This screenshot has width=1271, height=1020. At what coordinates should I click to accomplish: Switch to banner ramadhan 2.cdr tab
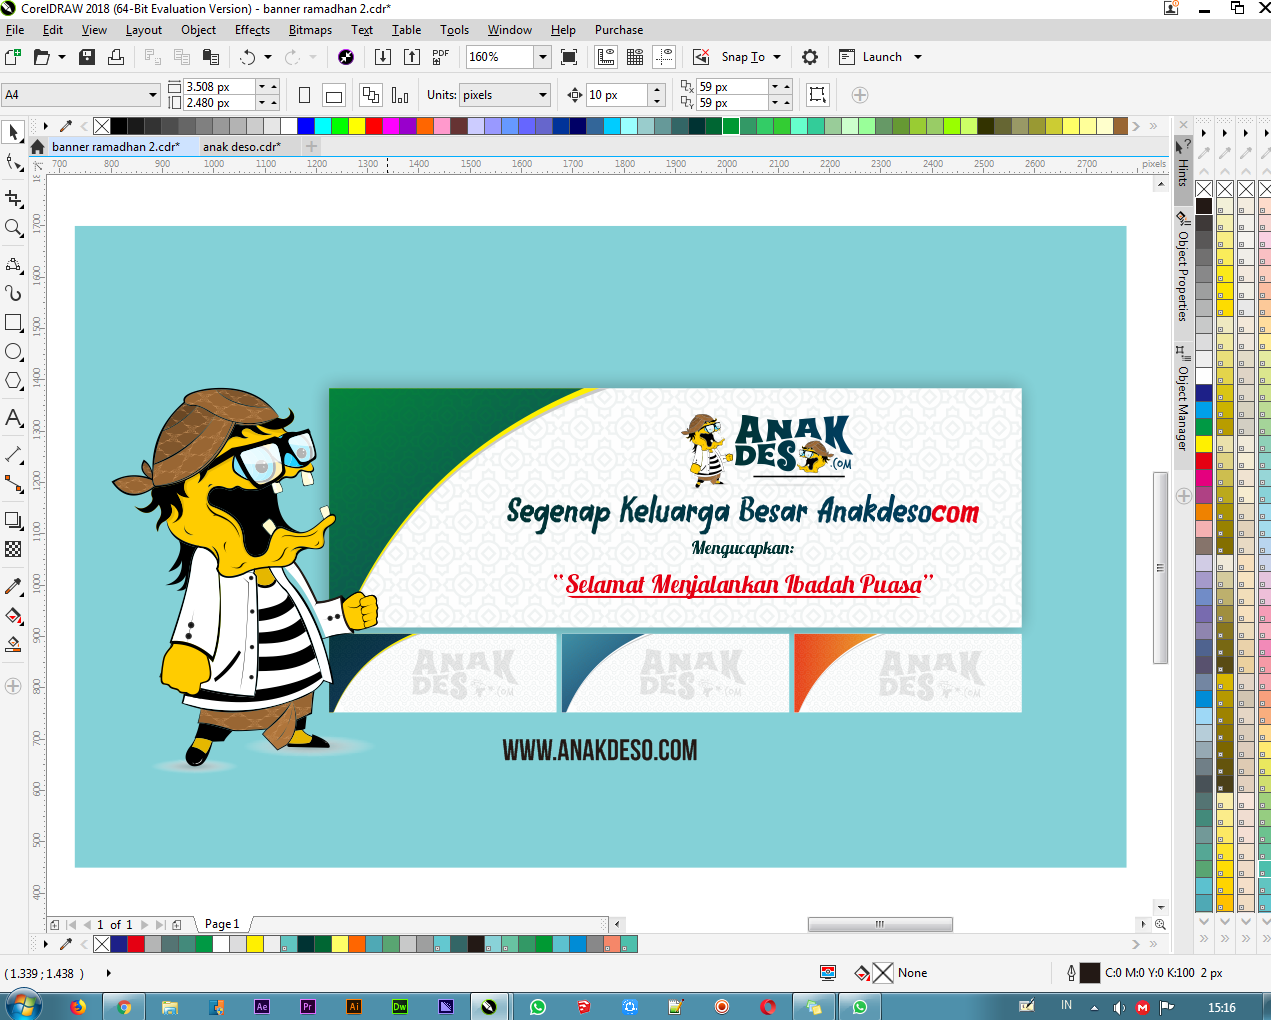[x=116, y=146]
